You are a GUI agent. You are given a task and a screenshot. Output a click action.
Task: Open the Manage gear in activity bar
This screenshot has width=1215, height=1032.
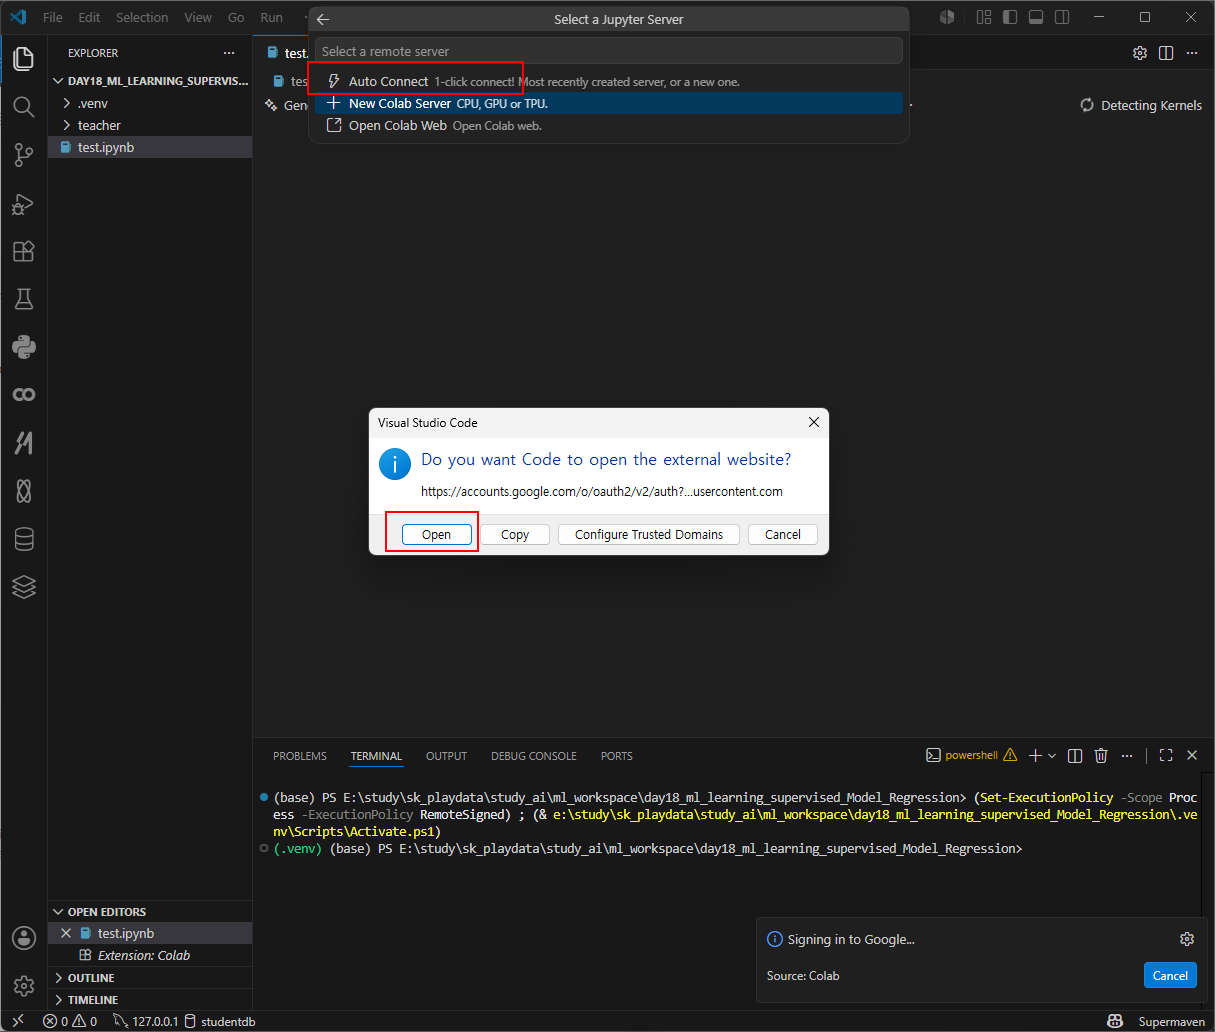(x=24, y=985)
